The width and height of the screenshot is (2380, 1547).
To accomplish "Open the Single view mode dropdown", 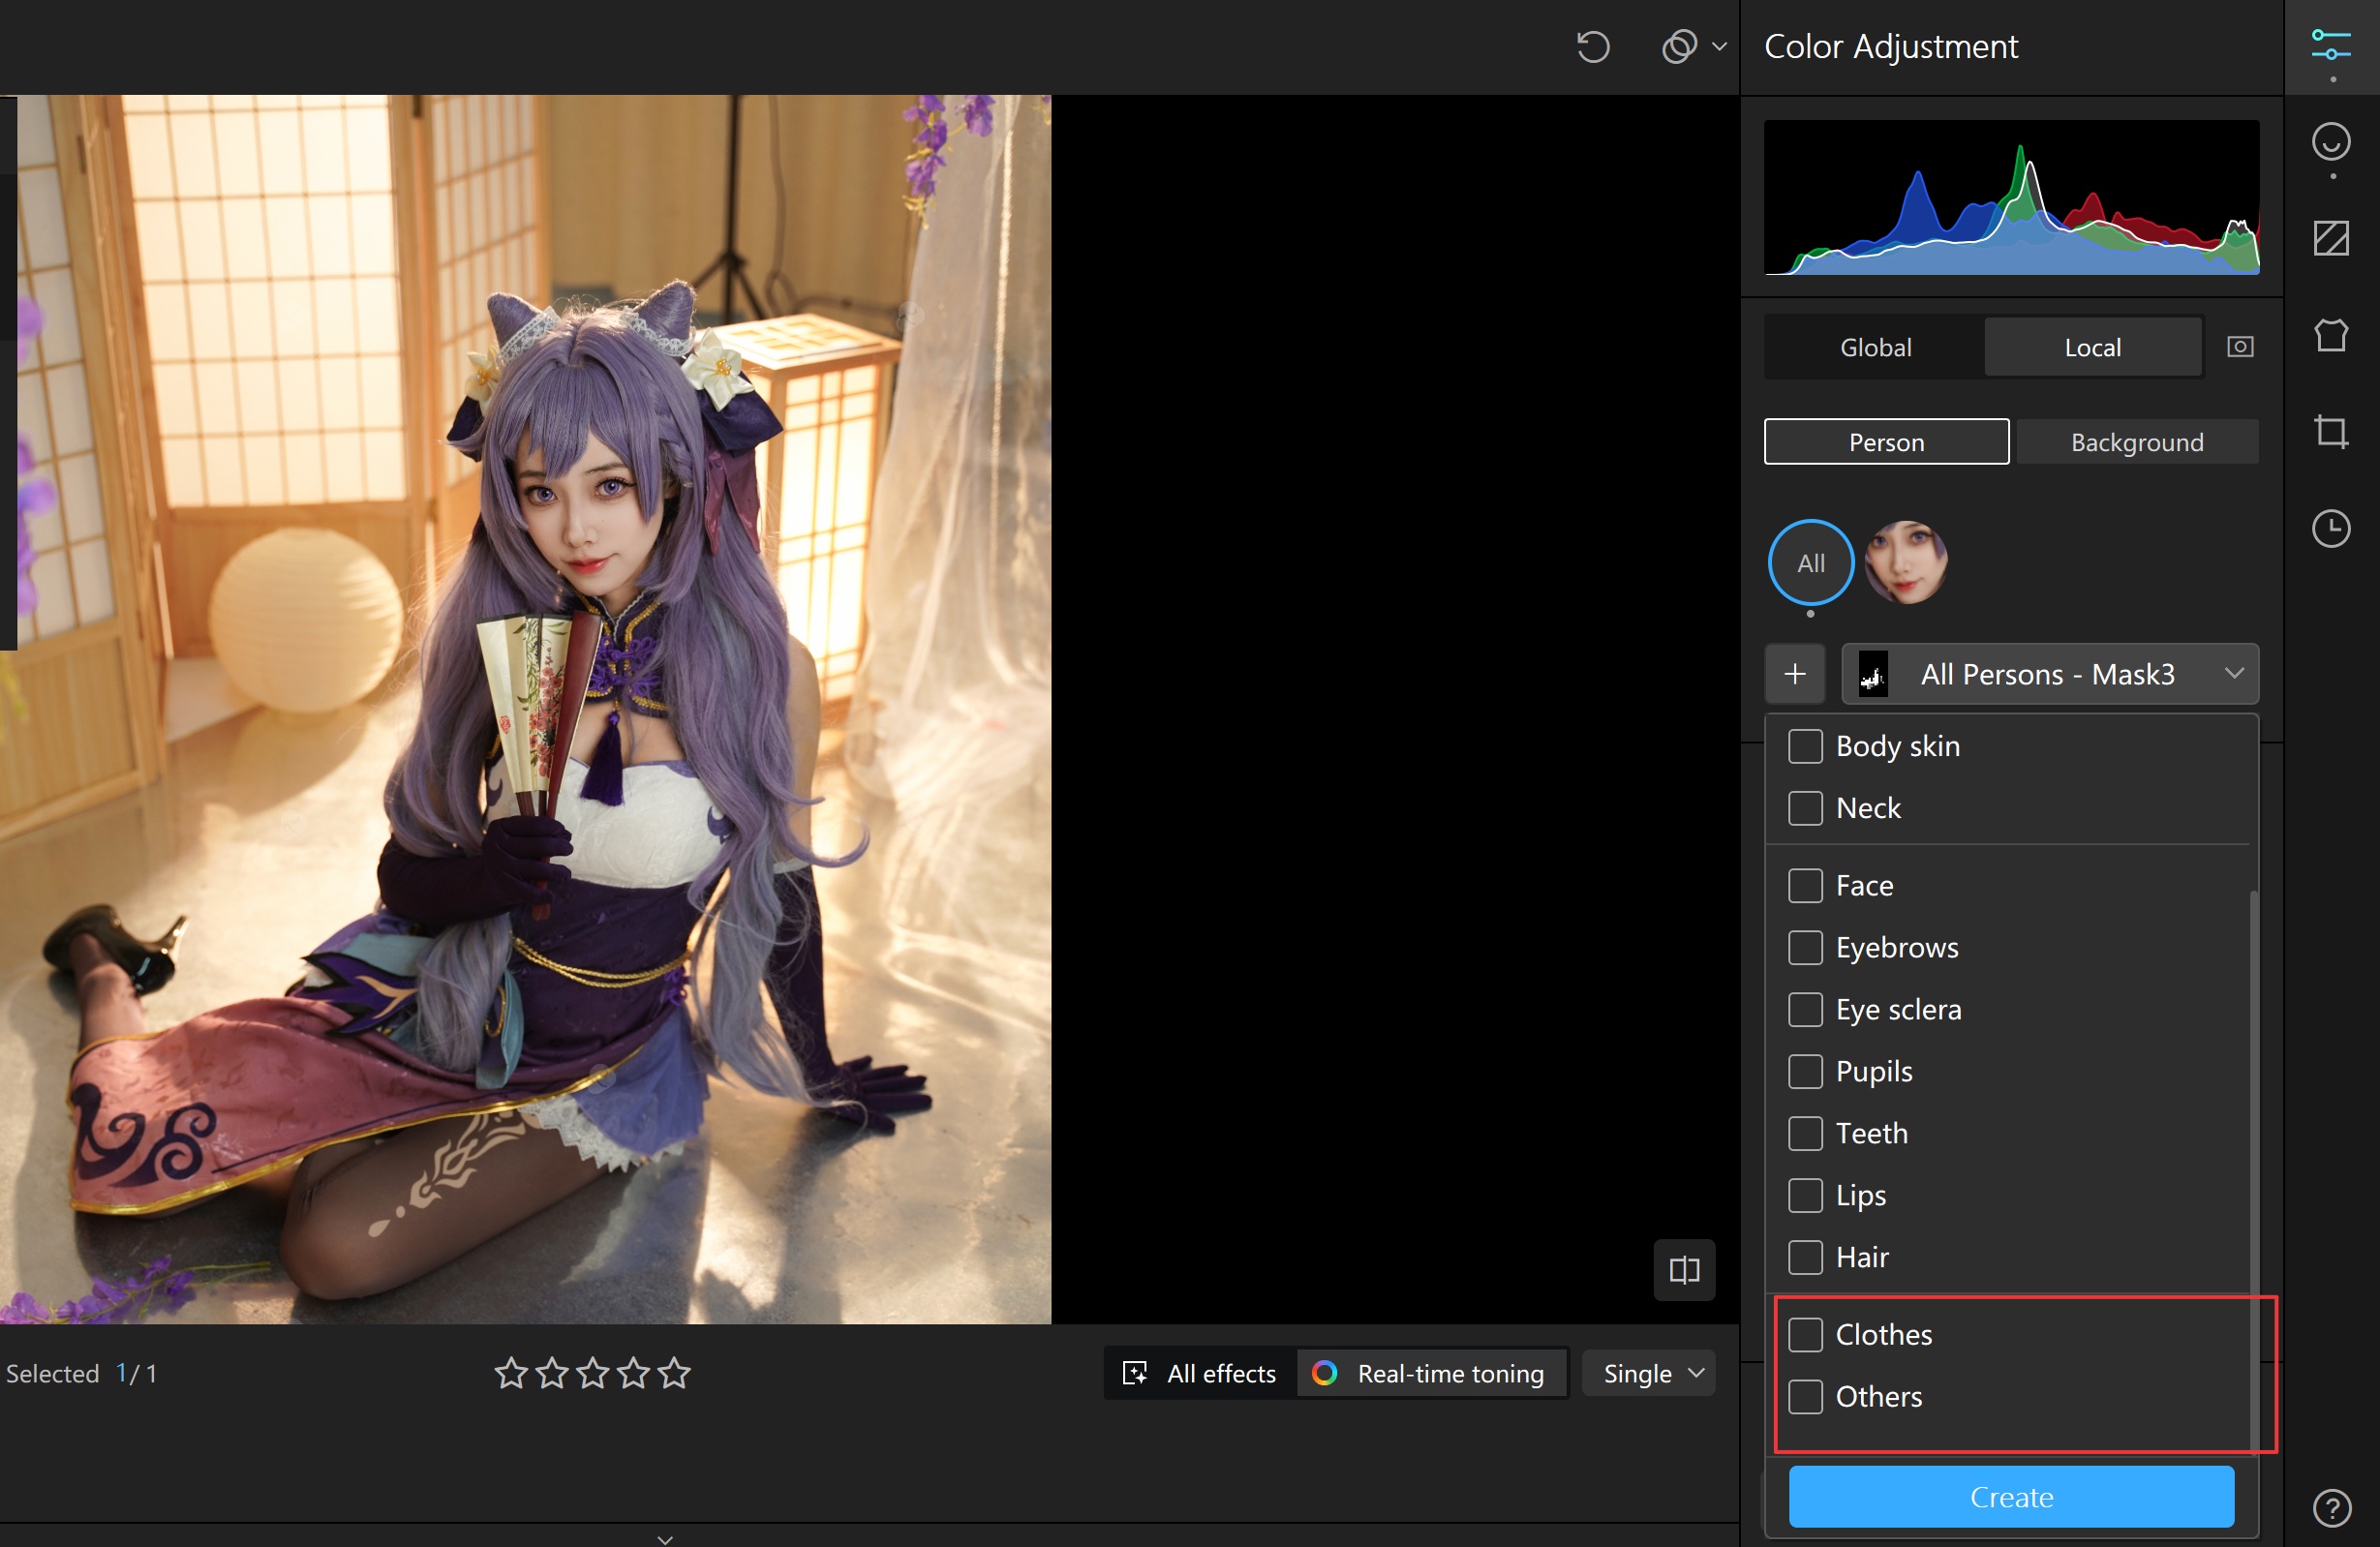I will point(1651,1373).
